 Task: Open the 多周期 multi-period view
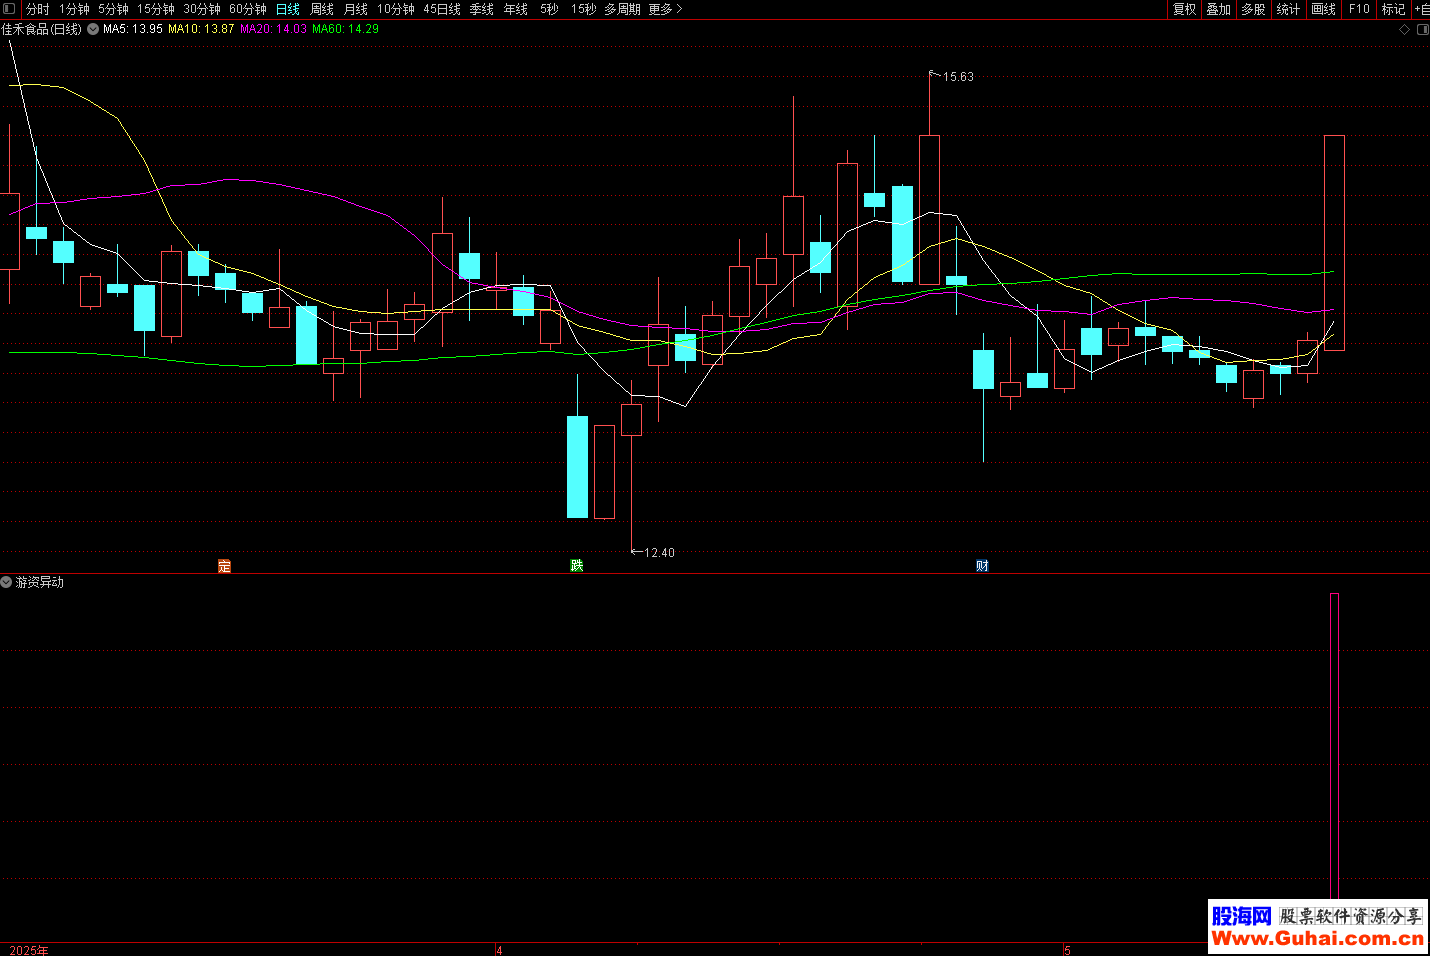[622, 9]
